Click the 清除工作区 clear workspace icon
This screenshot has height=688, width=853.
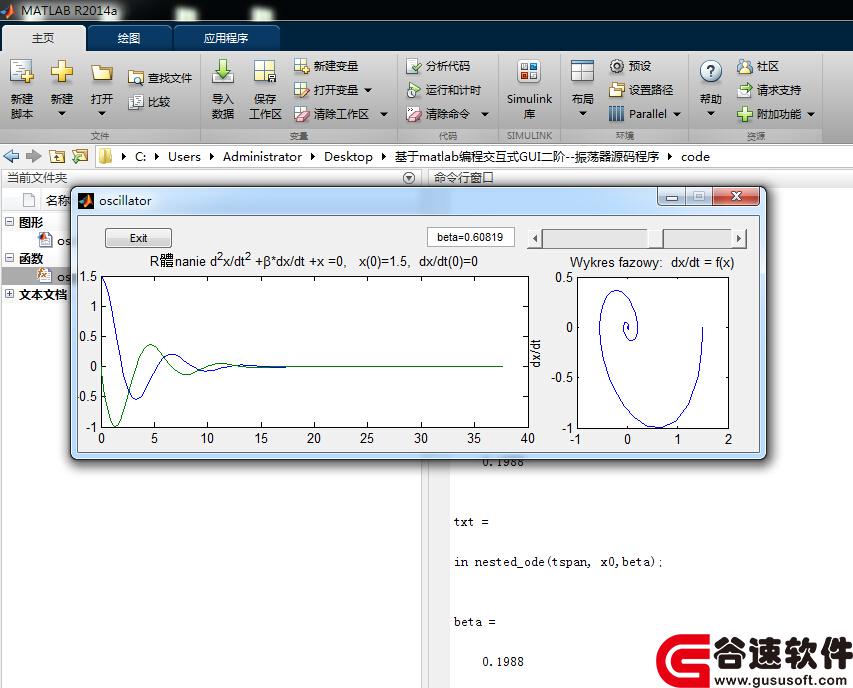point(301,114)
